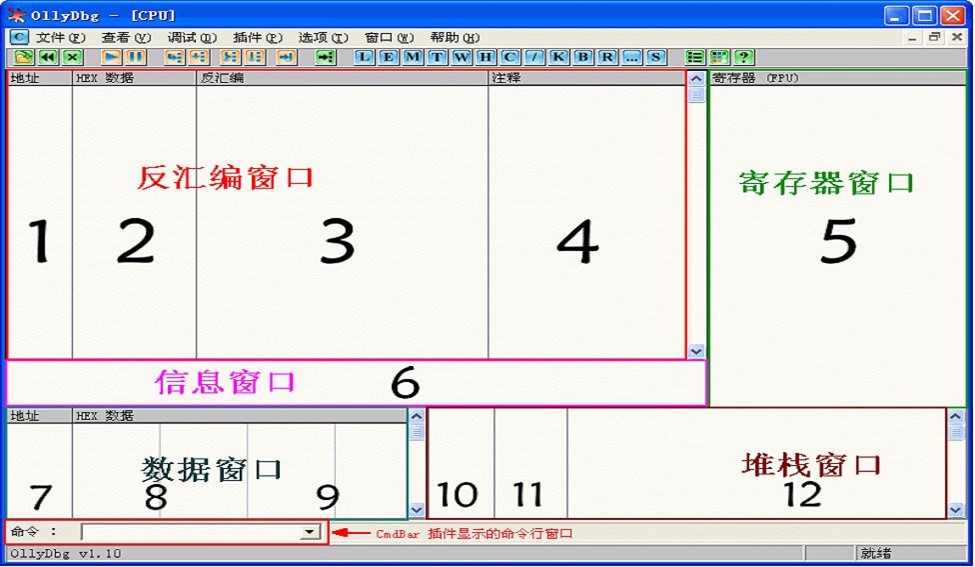Click the stack pane scrollbar thumb
The width and height of the screenshot is (975, 567).
[956, 431]
